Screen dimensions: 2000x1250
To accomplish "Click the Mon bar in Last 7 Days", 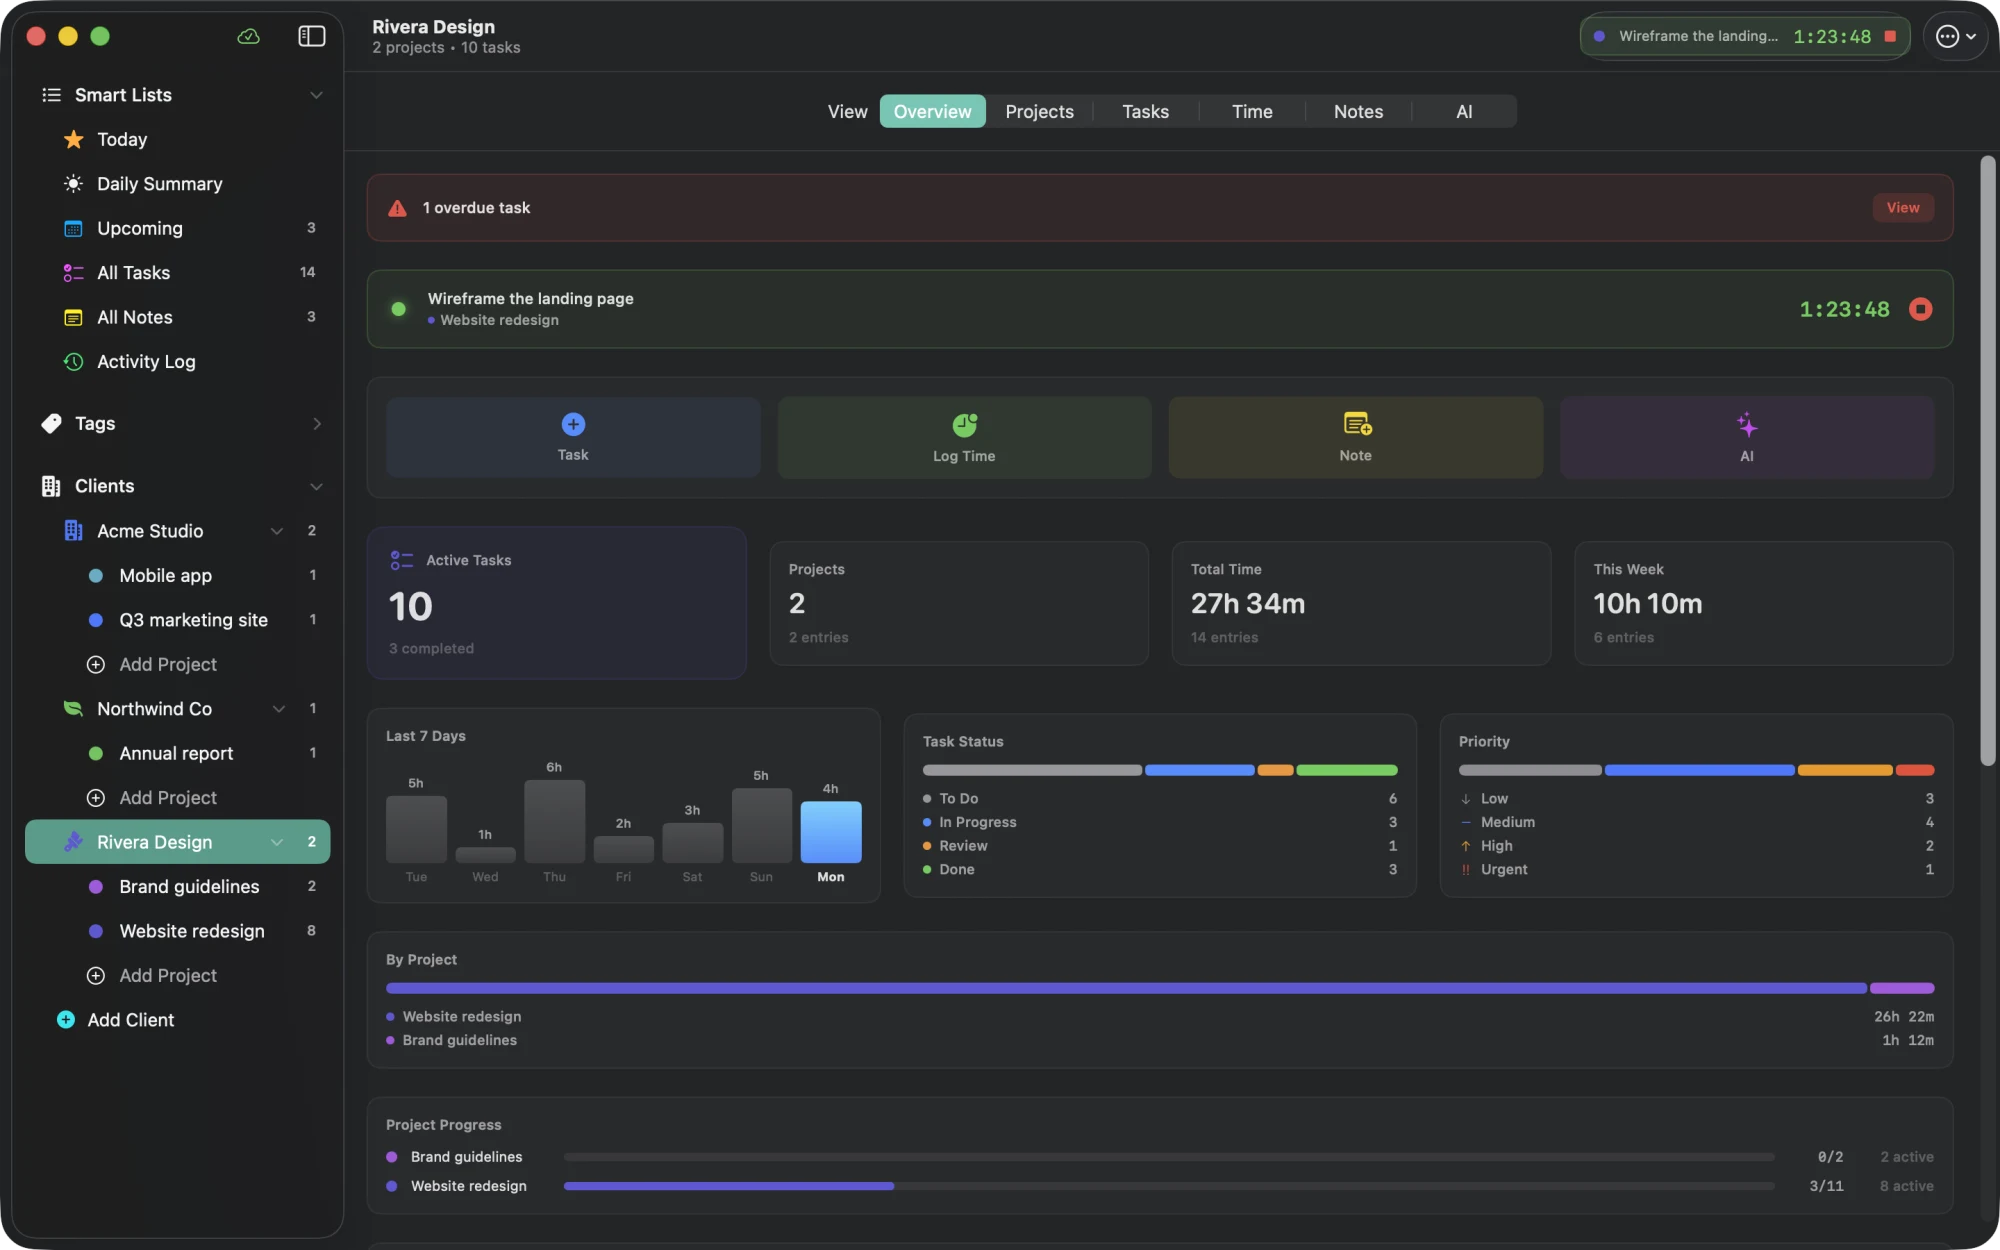I will (830, 831).
